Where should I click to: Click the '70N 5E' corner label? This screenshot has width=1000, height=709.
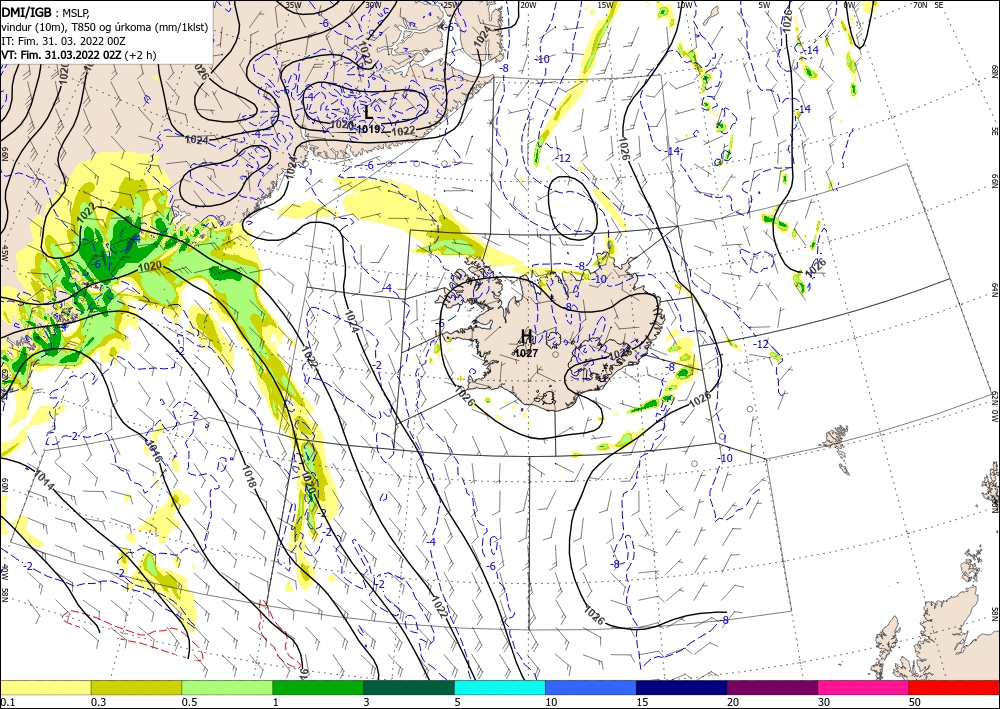928,5
